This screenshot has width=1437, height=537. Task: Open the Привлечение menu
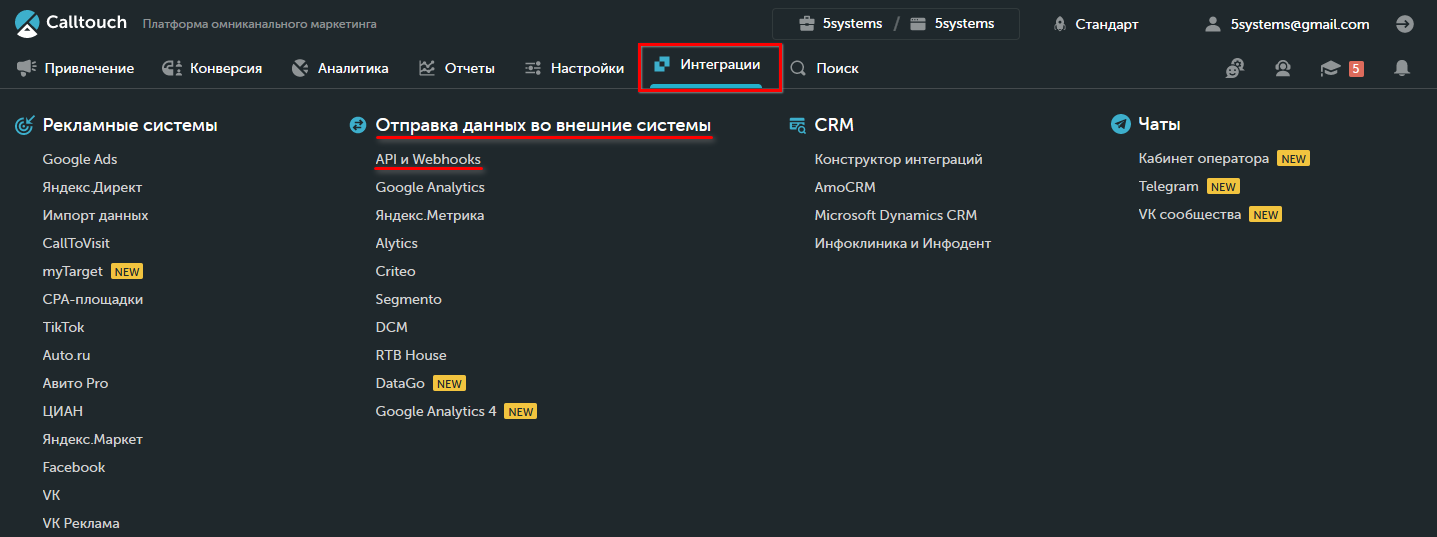89,68
